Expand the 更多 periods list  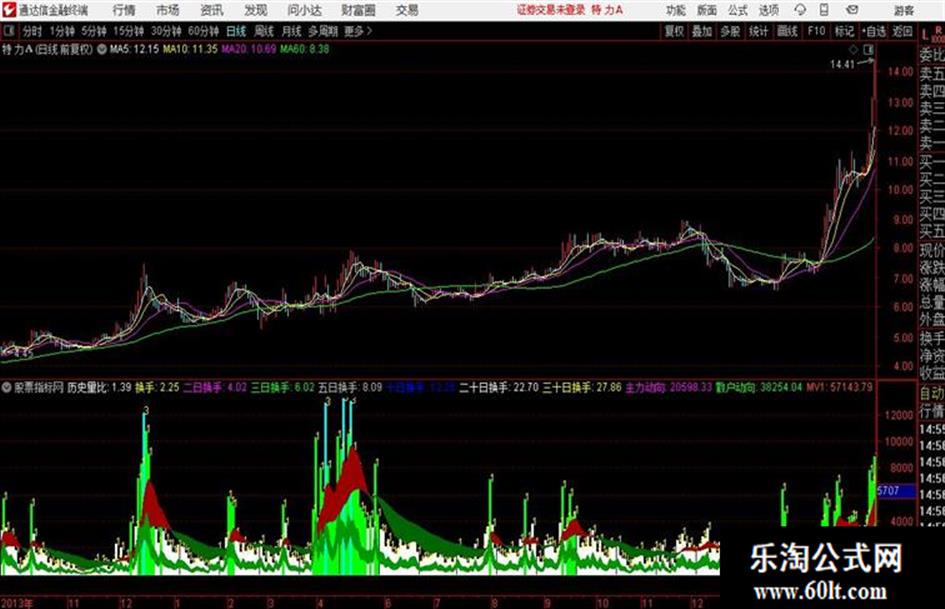pyautogui.click(x=359, y=31)
